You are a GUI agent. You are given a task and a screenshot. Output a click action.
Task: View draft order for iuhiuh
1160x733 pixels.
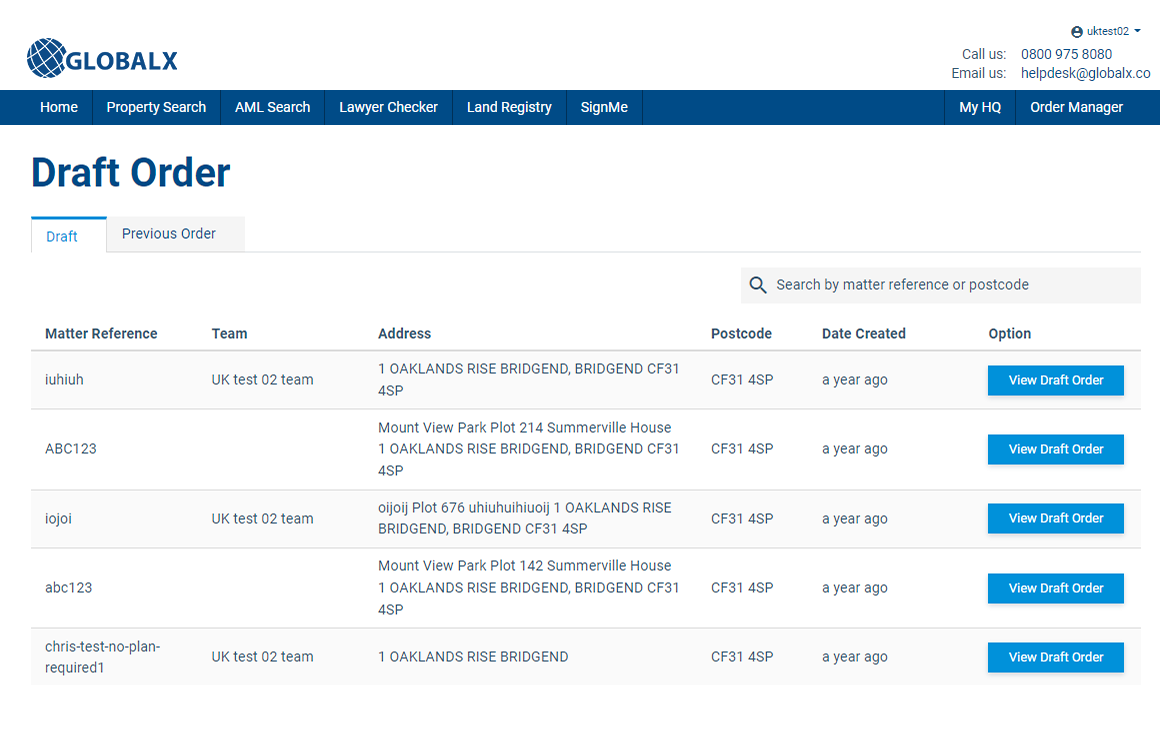click(x=1055, y=380)
